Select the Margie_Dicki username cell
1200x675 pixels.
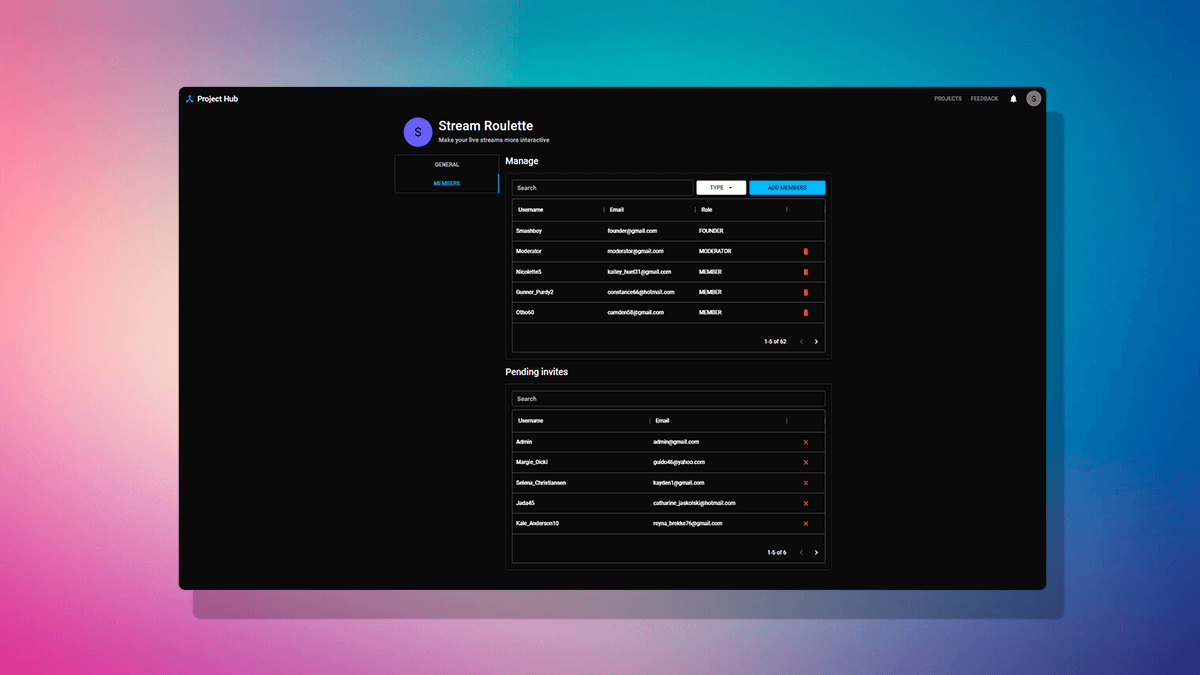pos(532,462)
